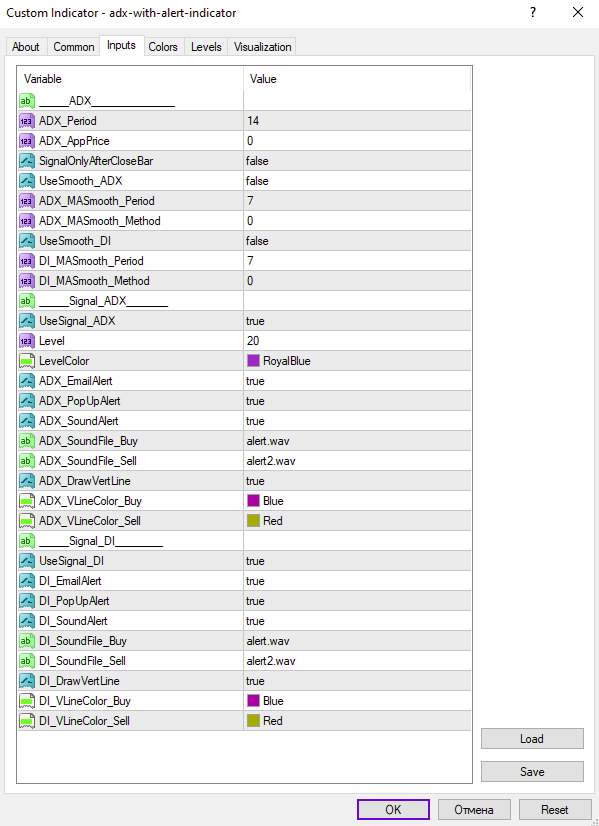
Task: Click the ADX_VLineColor_Buy color swatch
Action: pyautogui.click(x=253, y=500)
